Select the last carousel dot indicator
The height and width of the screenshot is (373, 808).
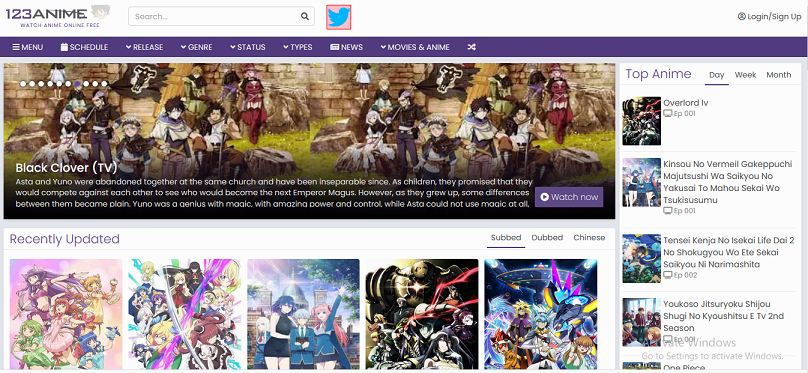[105, 83]
